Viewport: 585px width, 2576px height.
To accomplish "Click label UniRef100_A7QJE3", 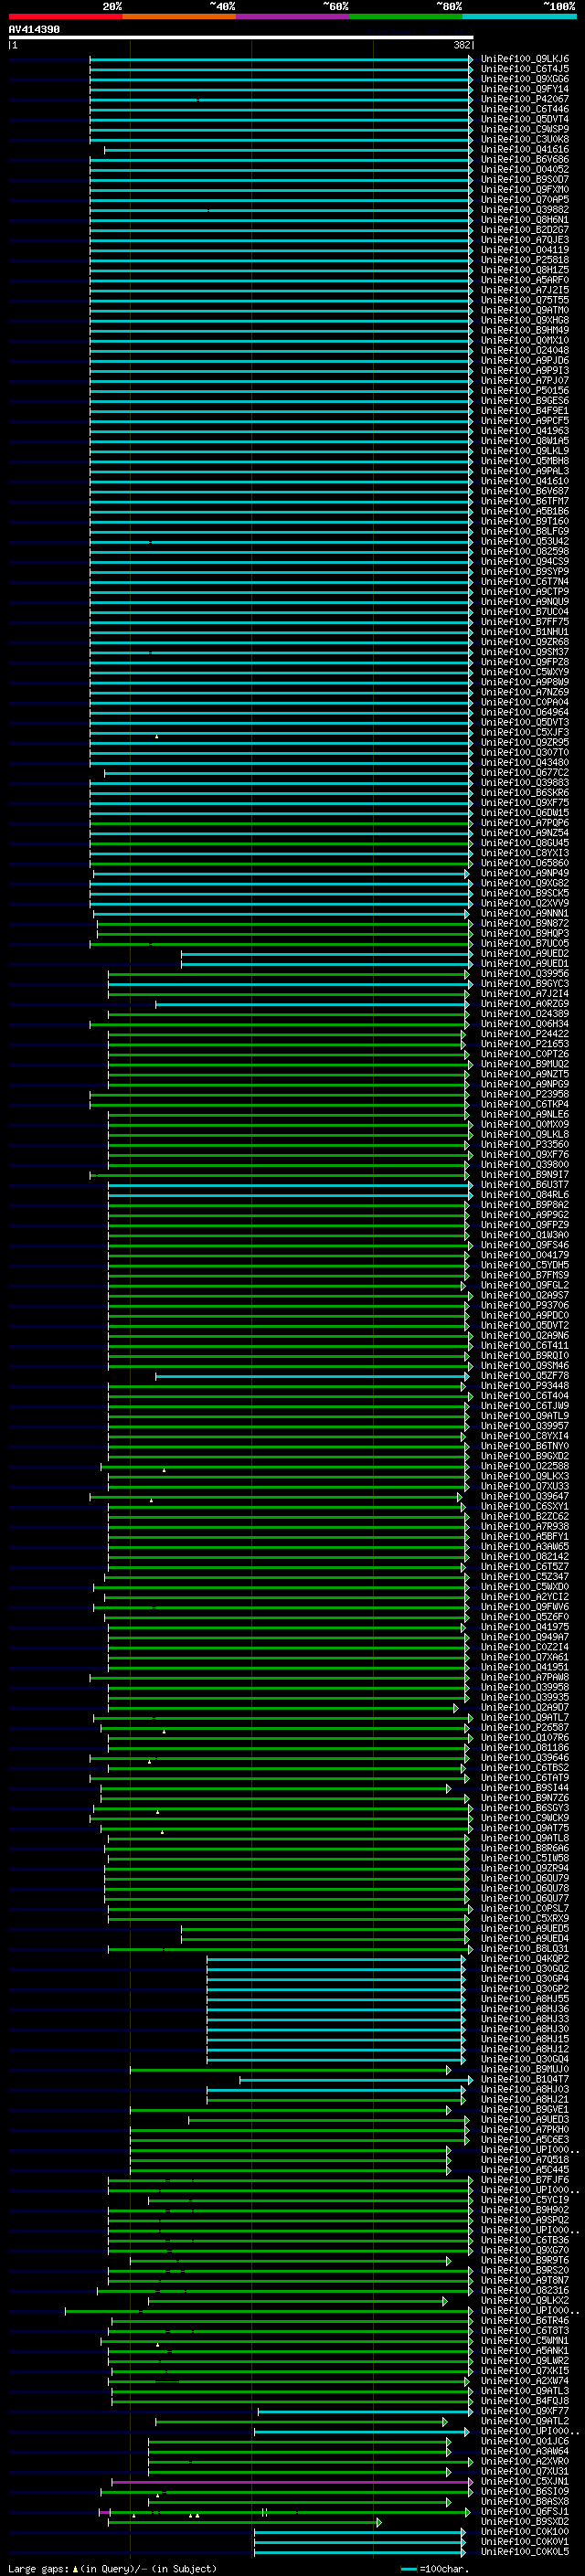I will (525, 240).
